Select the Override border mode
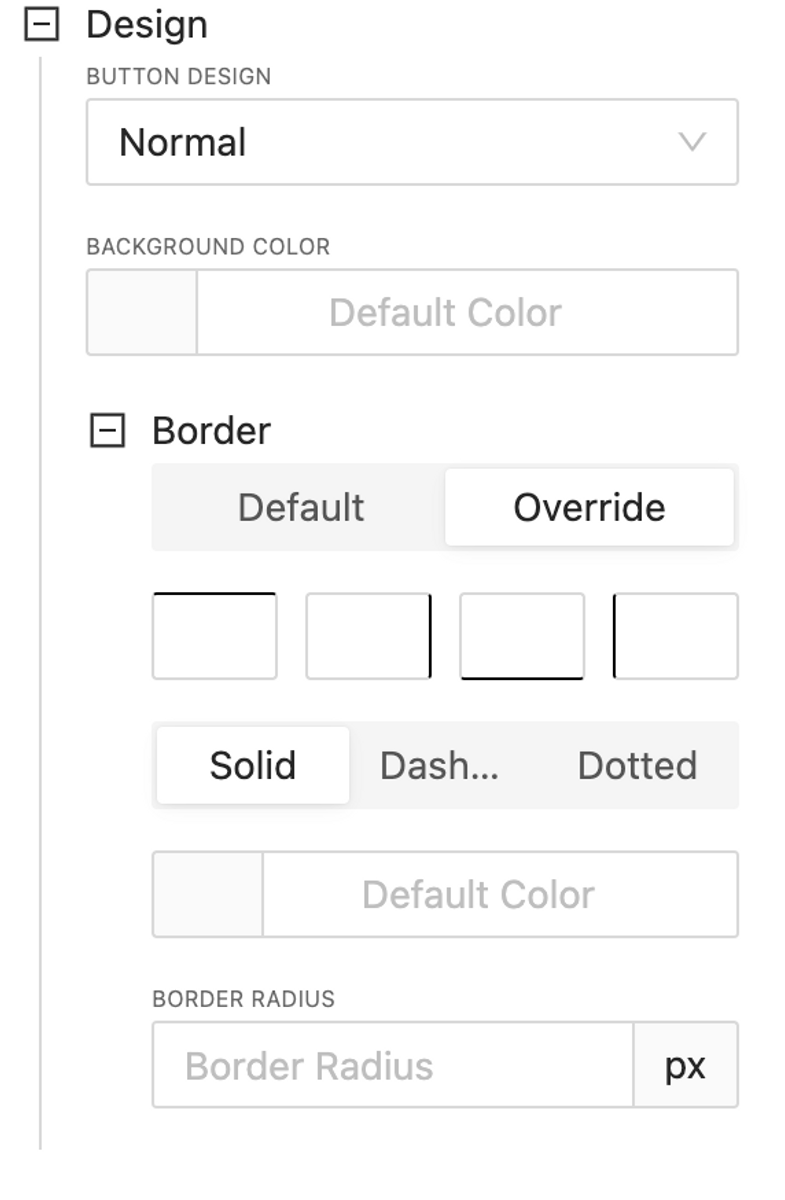The height and width of the screenshot is (1200, 785). 589,507
